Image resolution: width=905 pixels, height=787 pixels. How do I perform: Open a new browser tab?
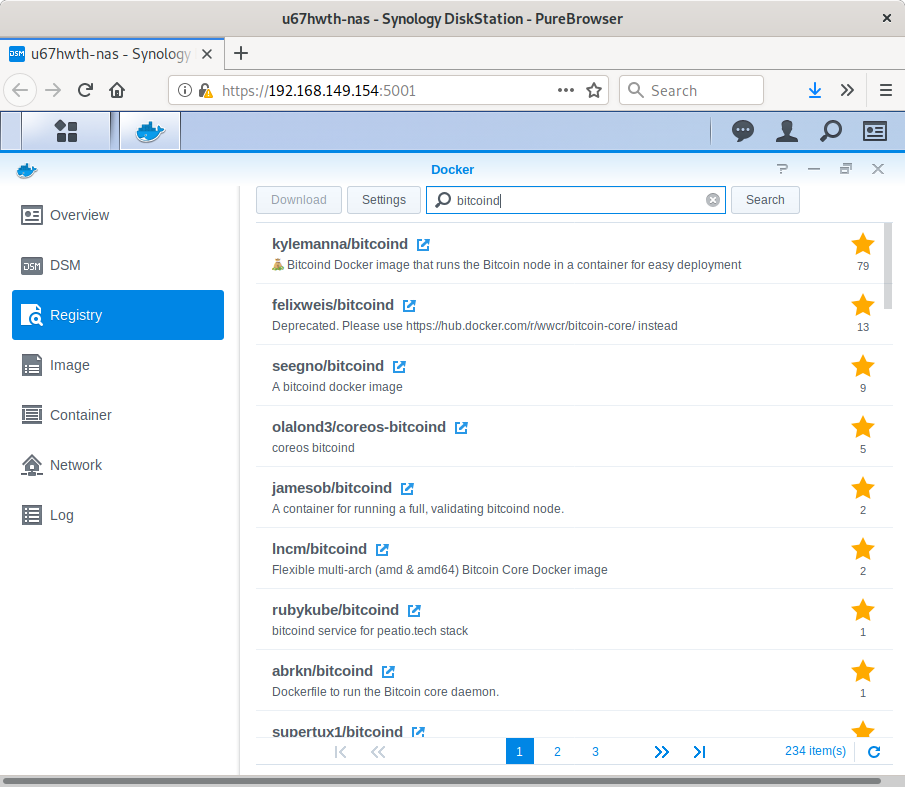coord(241,54)
